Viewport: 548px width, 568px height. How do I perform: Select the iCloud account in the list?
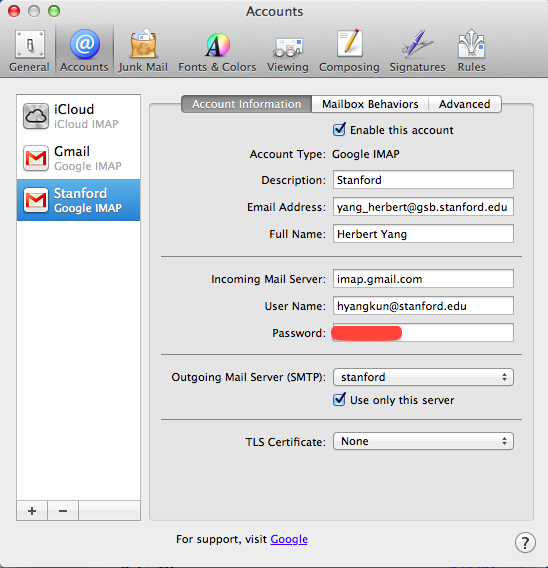pyautogui.click(x=79, y=116)
